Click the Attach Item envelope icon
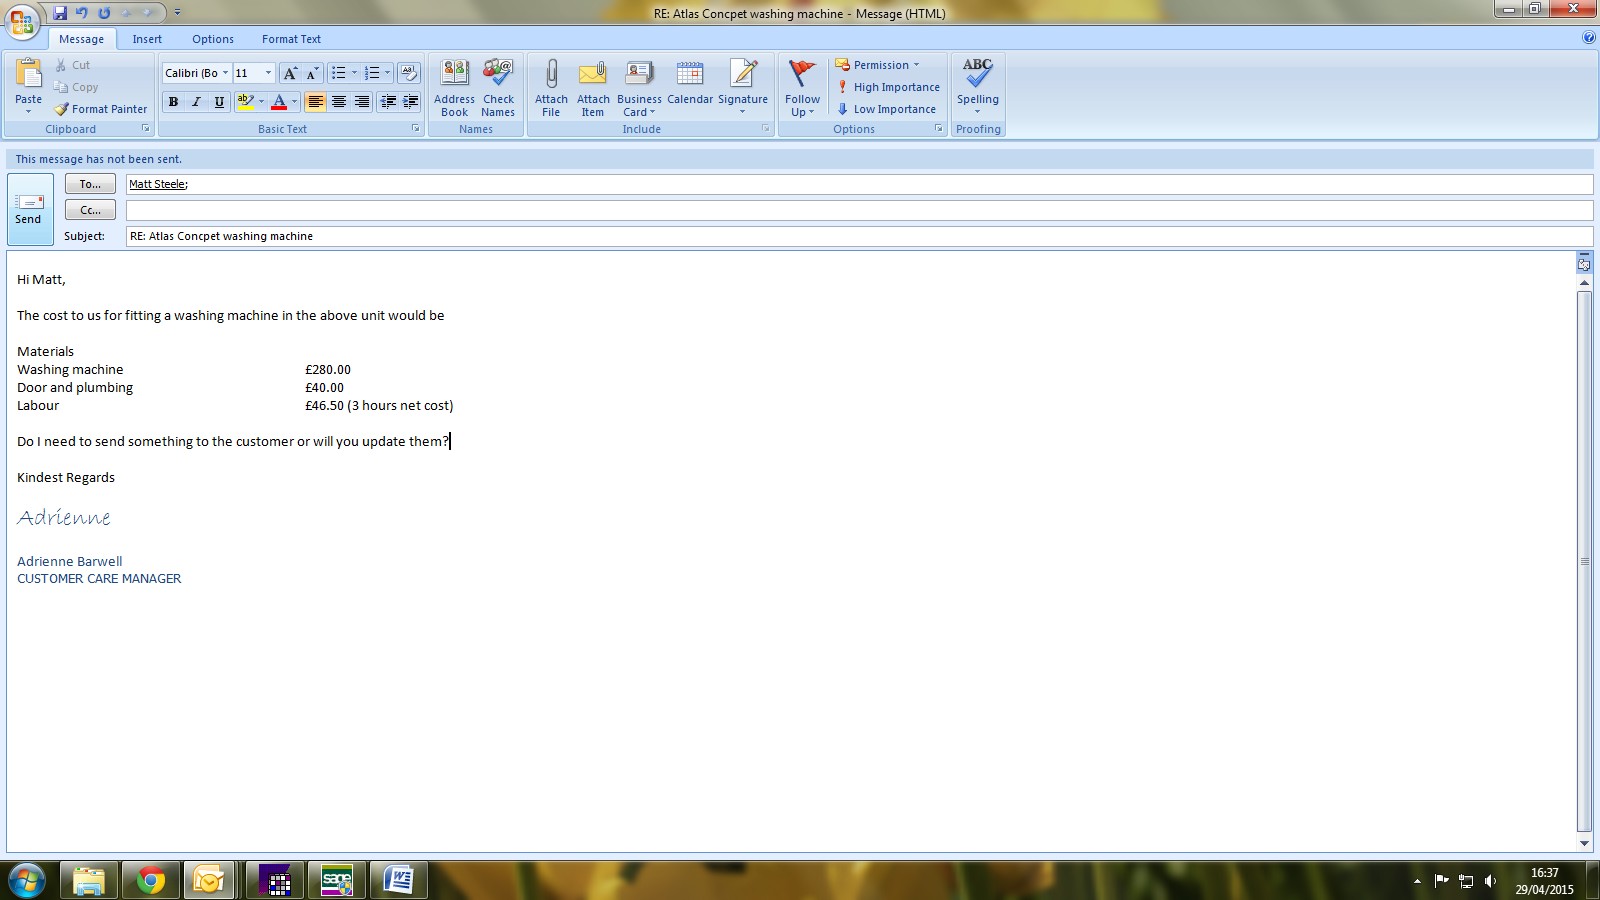The image size is (1600, 900). [x=593, y=74]
